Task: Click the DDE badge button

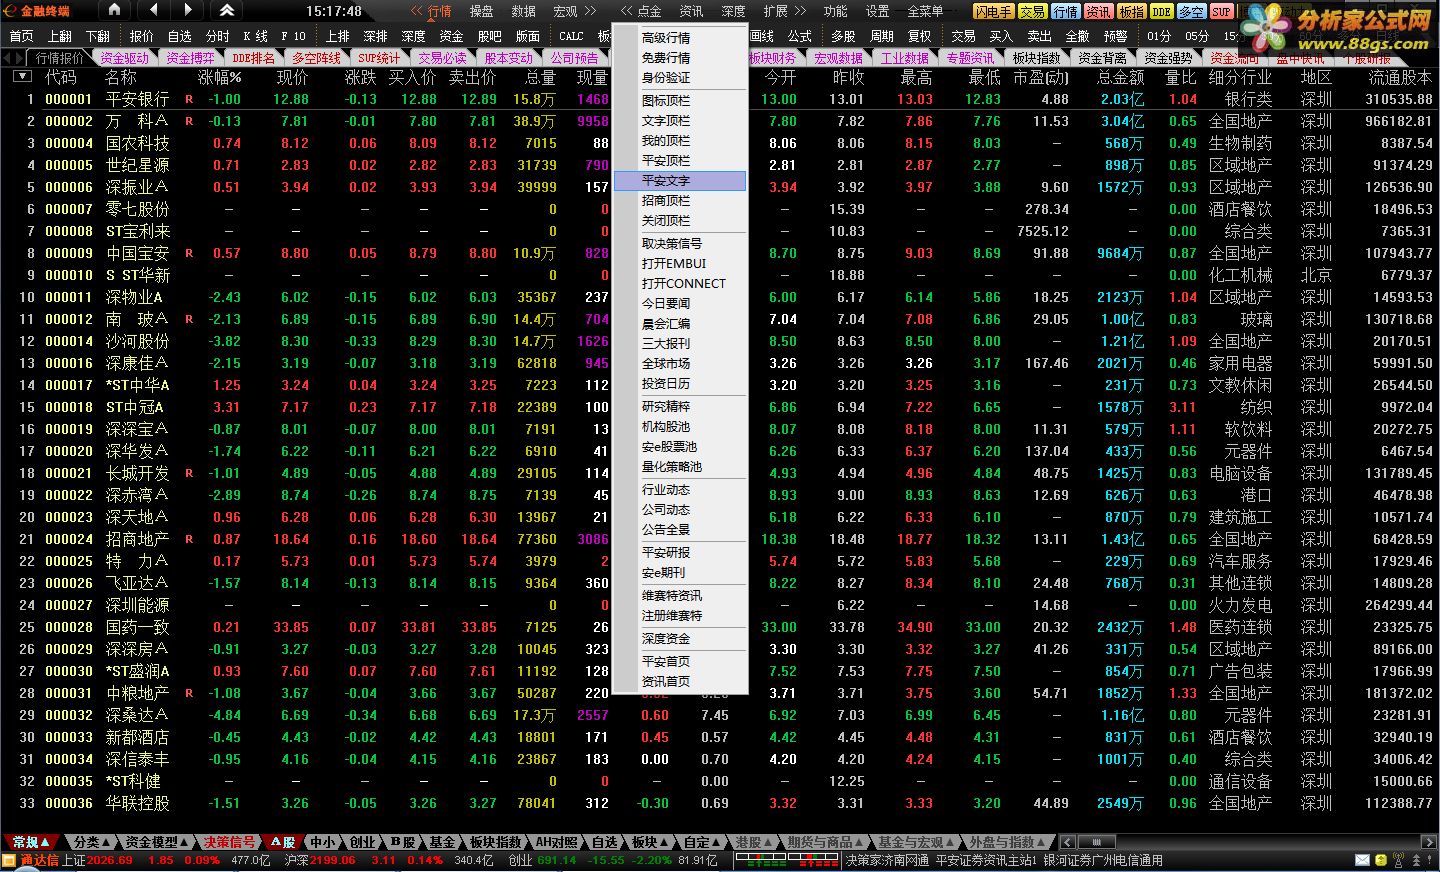Action: point(1161,11)
